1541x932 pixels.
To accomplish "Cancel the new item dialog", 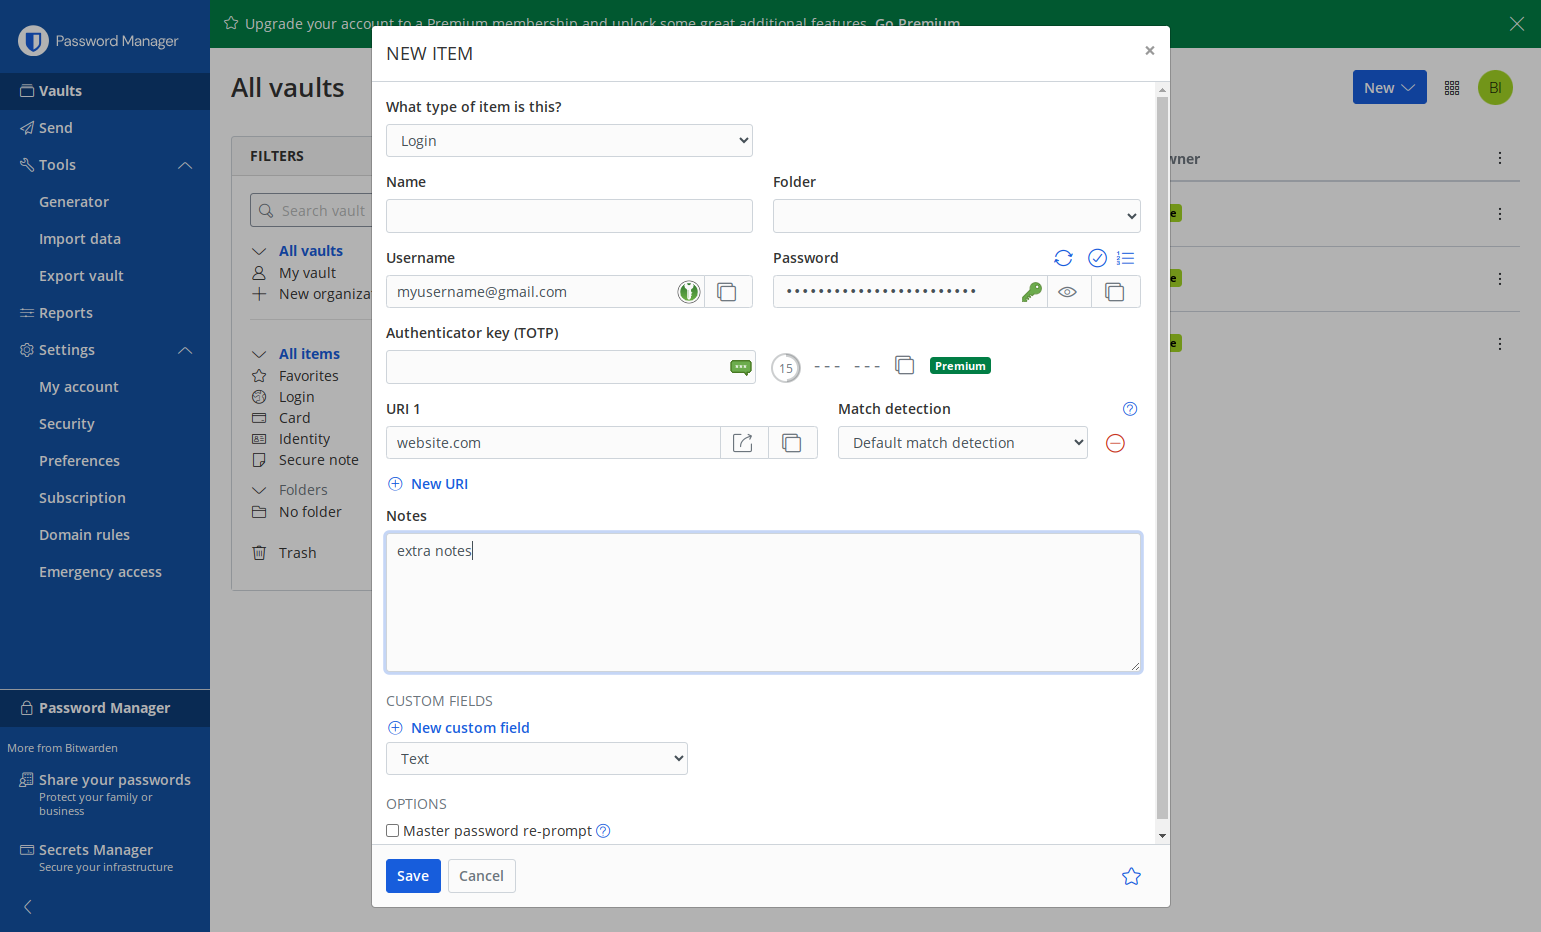I will click(x=481, y=876).
